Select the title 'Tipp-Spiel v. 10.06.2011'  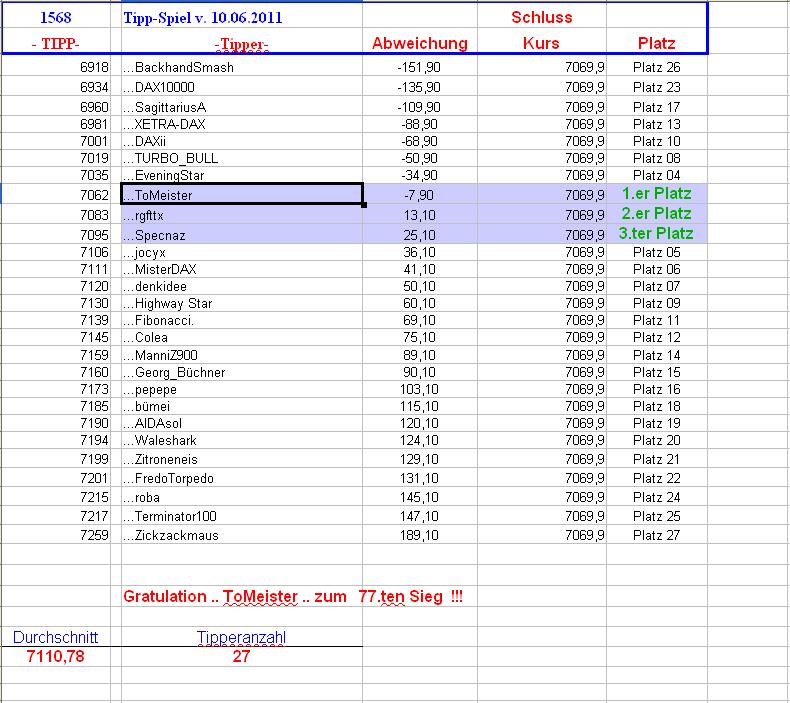pyautogui.click(x=203, y=18)
